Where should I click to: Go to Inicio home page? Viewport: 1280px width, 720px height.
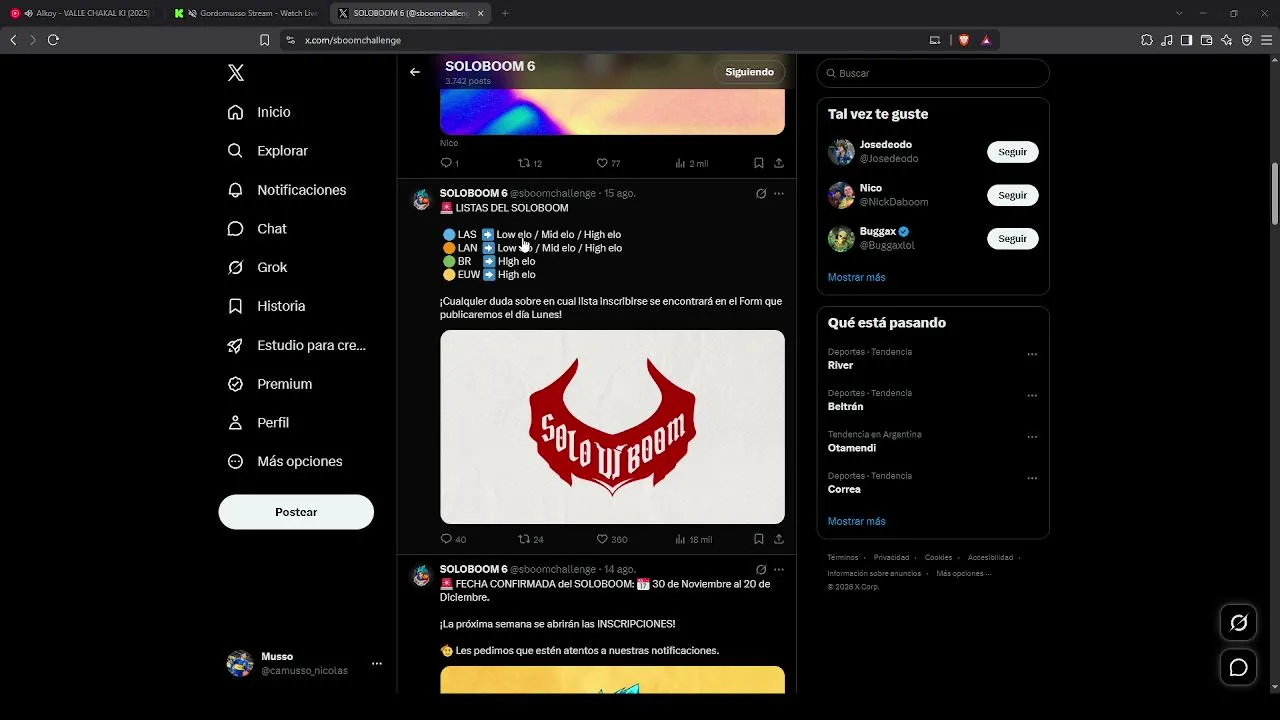pos(259,112)
